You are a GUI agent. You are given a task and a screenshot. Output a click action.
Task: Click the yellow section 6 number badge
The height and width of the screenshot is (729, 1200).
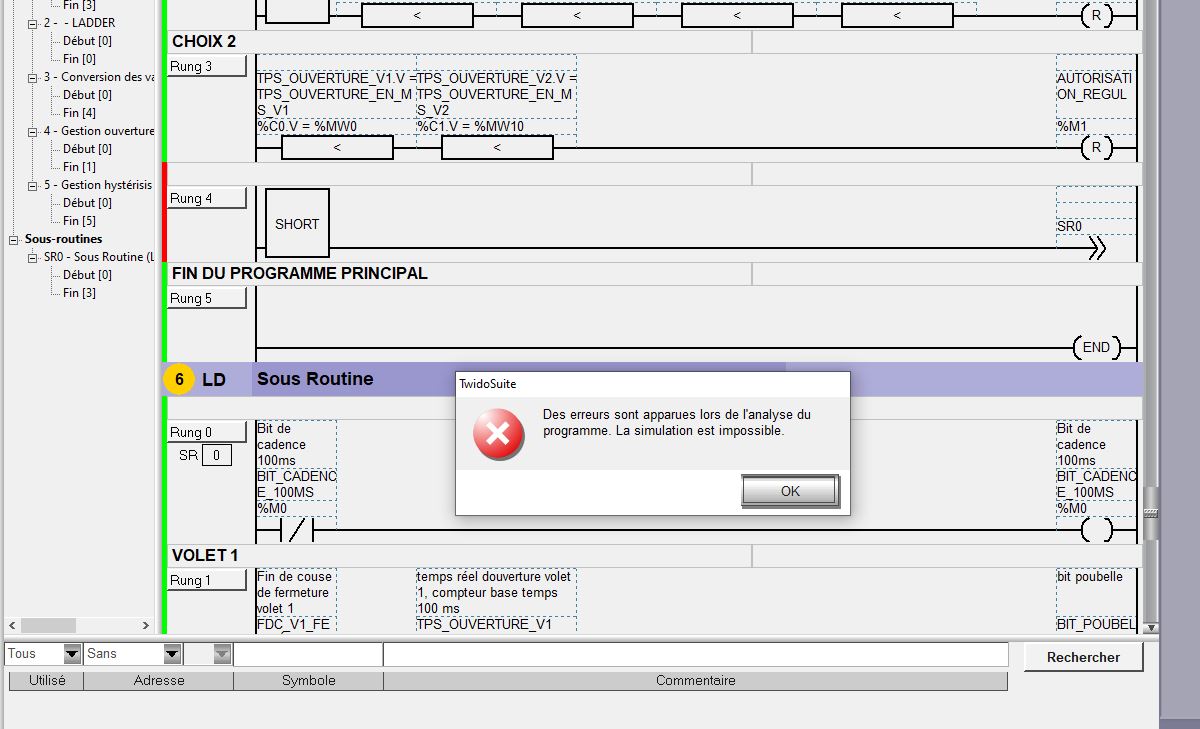click(x=179, y=380)
